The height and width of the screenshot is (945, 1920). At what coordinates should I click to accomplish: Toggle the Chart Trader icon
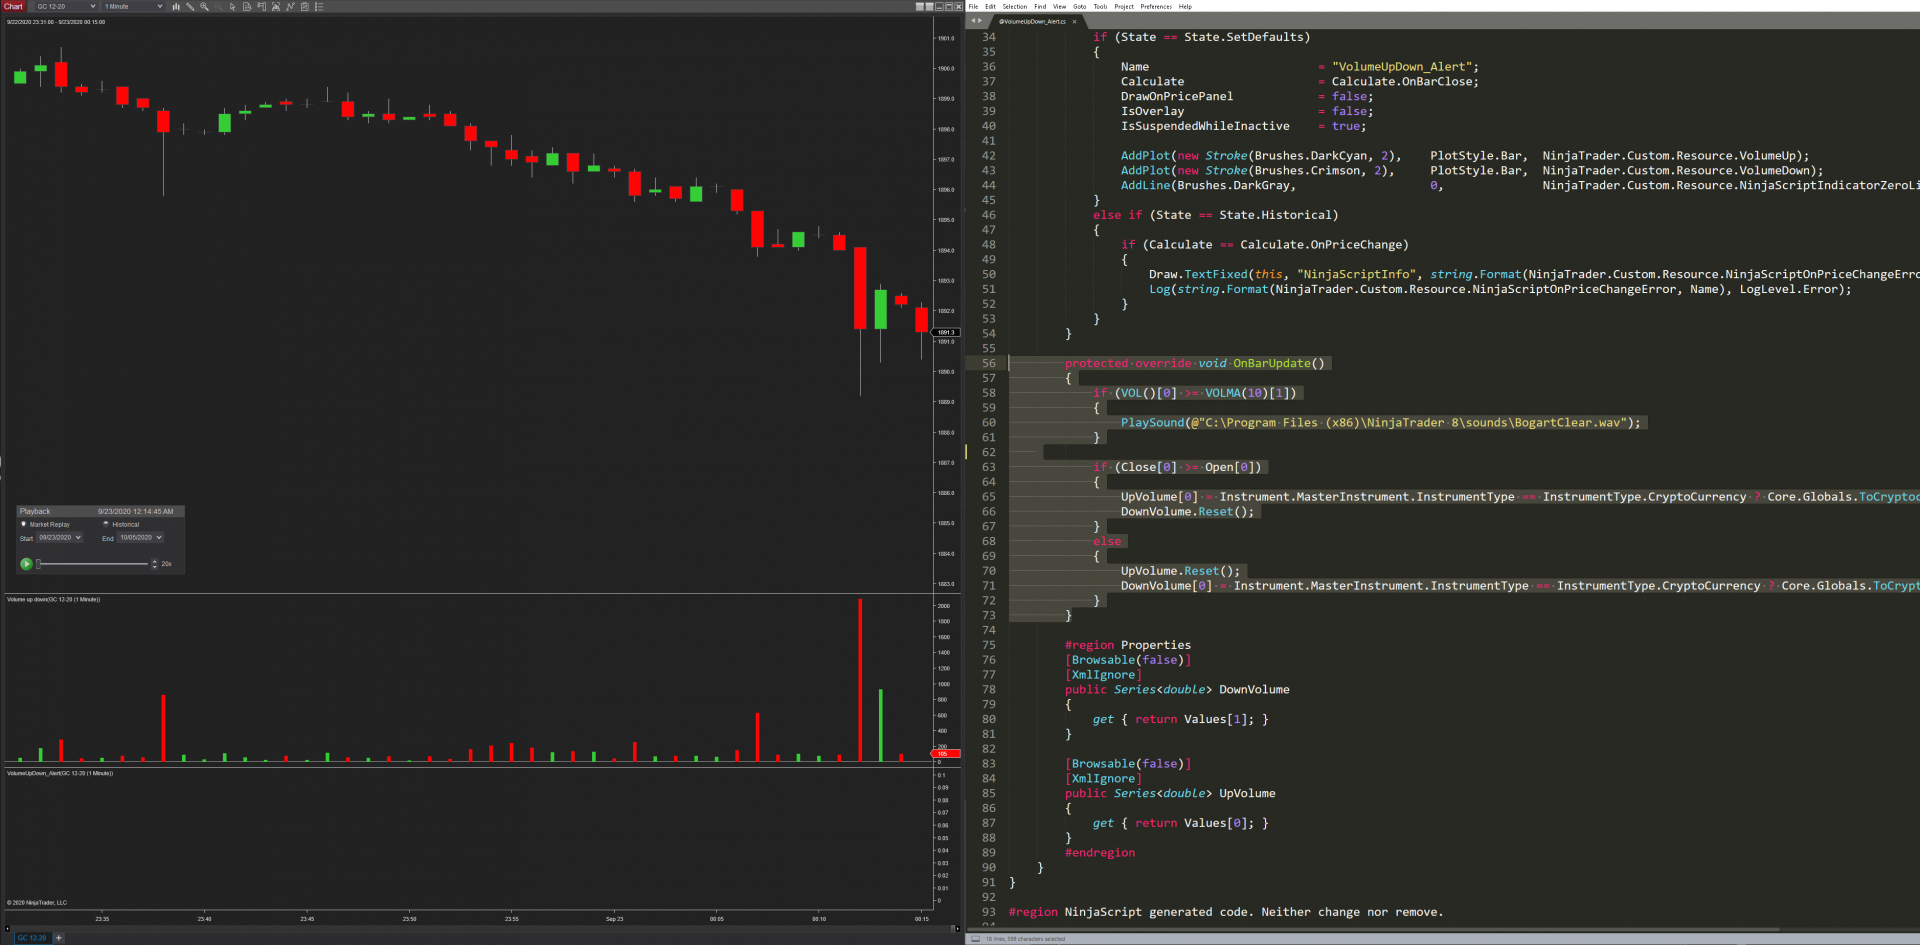(261, 7)
